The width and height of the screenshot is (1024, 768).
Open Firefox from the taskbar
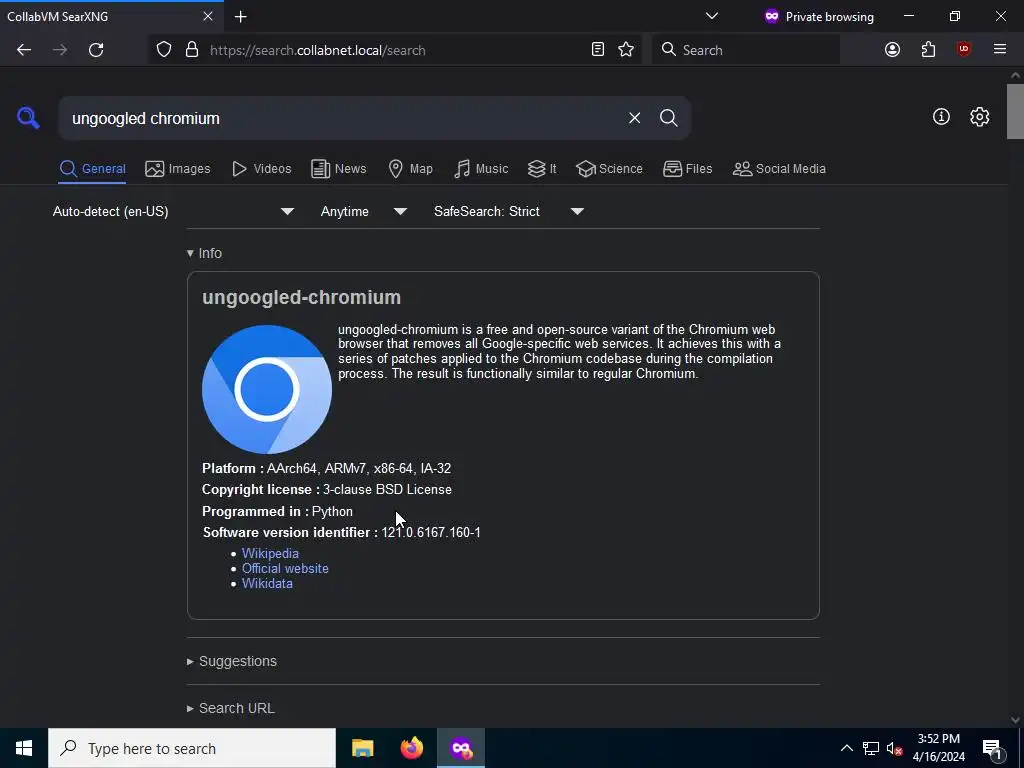pos(411,748)
